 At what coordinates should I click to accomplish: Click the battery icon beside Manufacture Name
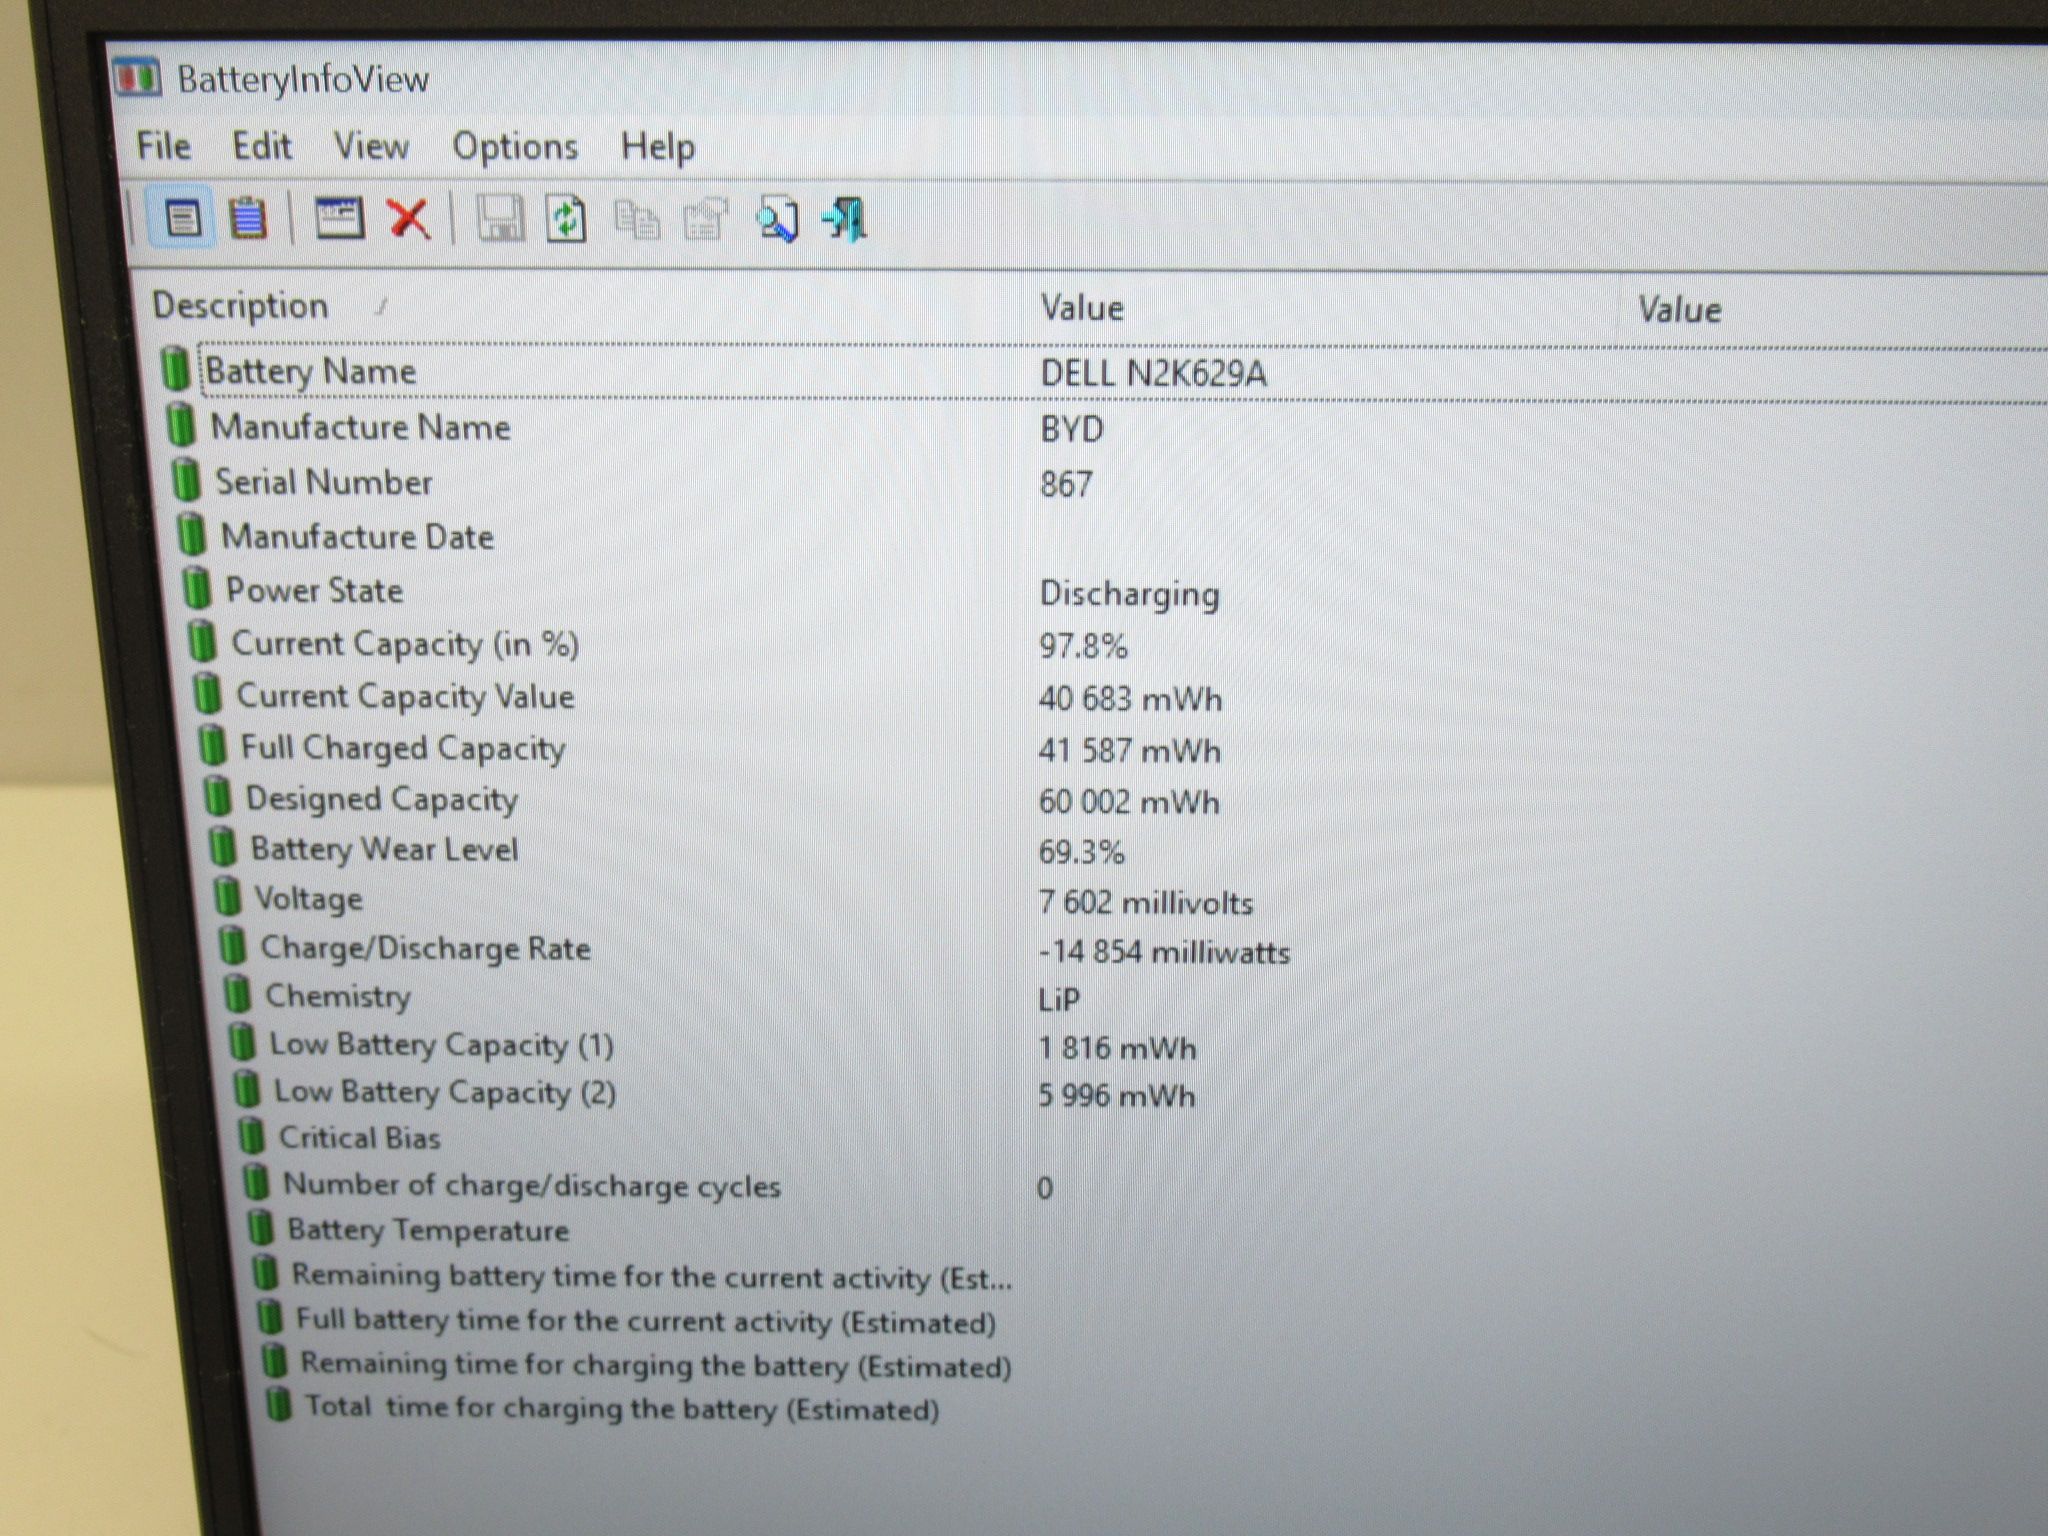pyautogui.click(x=180, y=424)
